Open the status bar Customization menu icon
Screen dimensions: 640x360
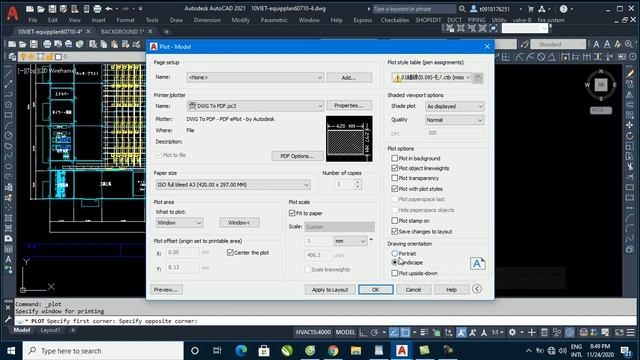coord(631,332)
